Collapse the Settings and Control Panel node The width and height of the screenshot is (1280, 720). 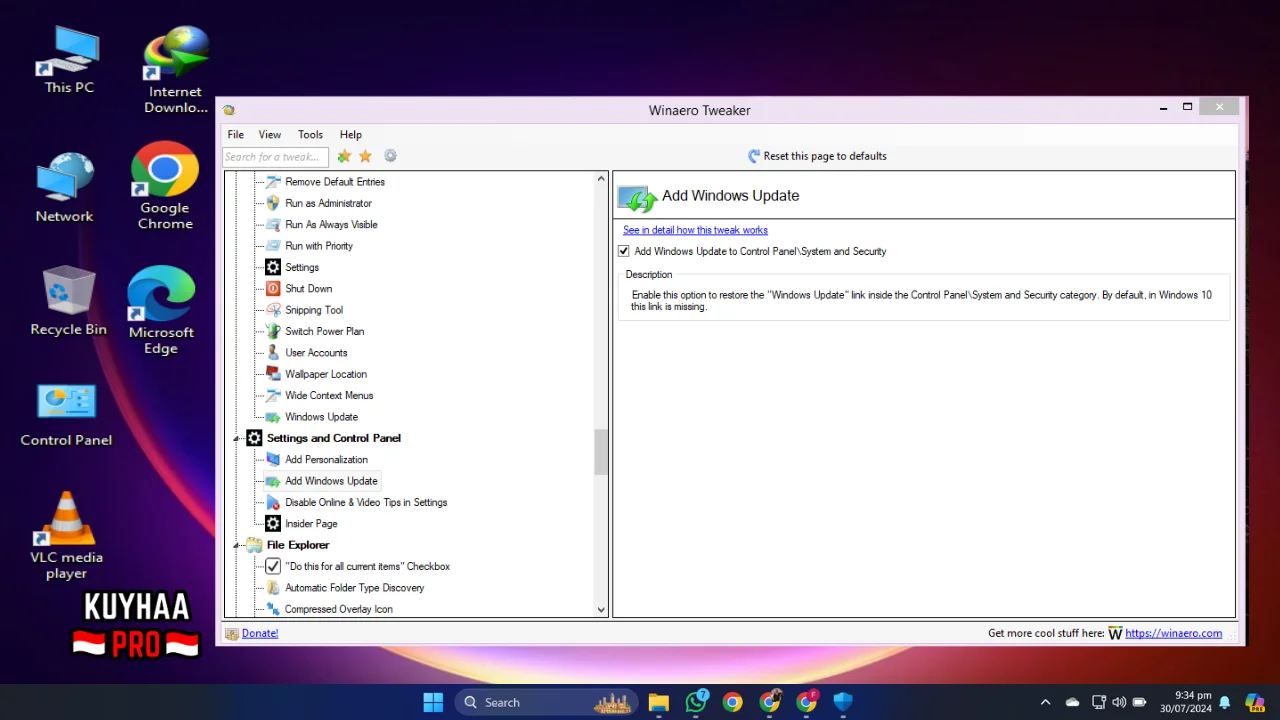pyautogui.click(x=237, y=439)
